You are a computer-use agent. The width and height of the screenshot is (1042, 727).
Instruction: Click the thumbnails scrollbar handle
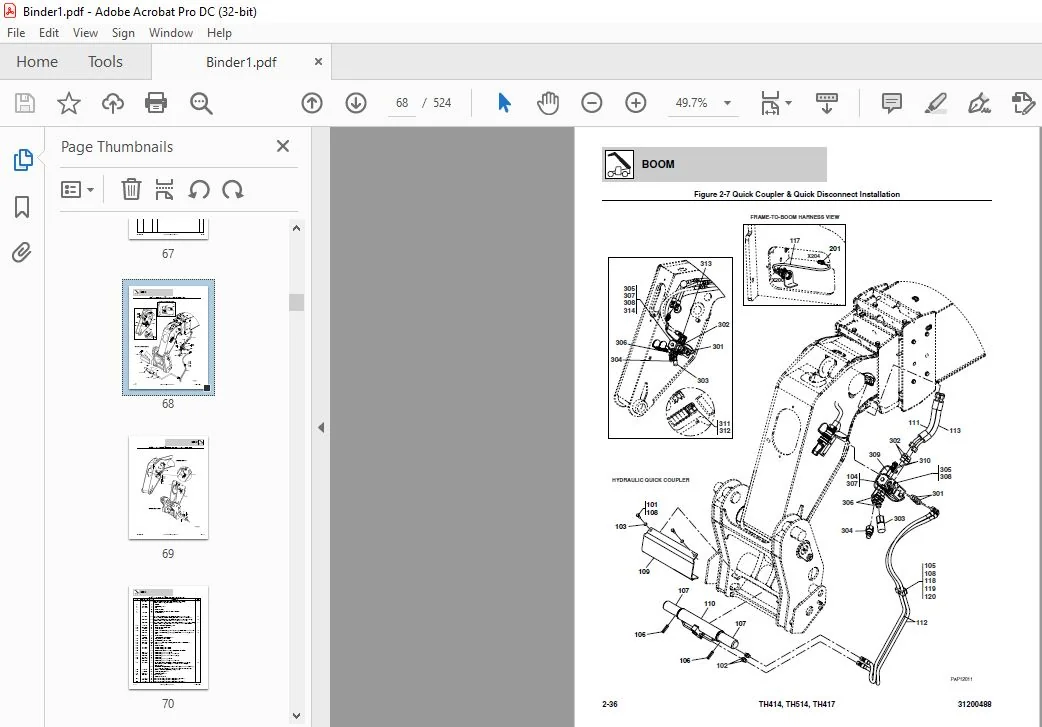296,302
